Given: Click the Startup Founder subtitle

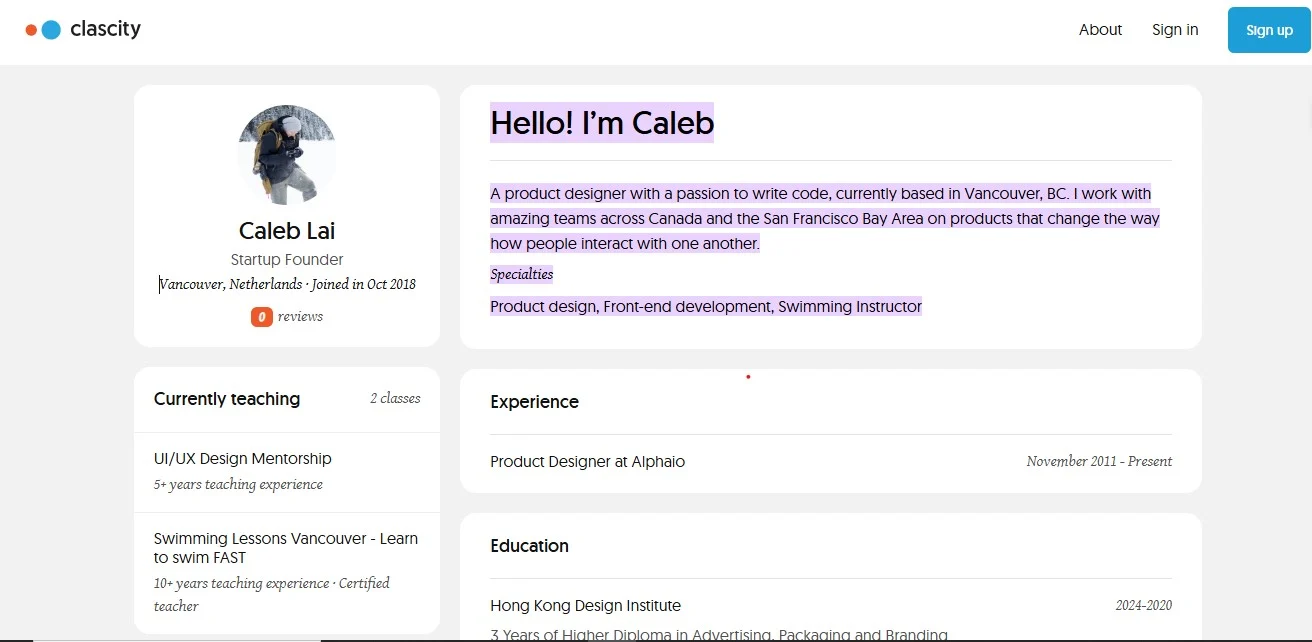Looking at the screenshot, I should pyautogui.click(x=287, y=260).
